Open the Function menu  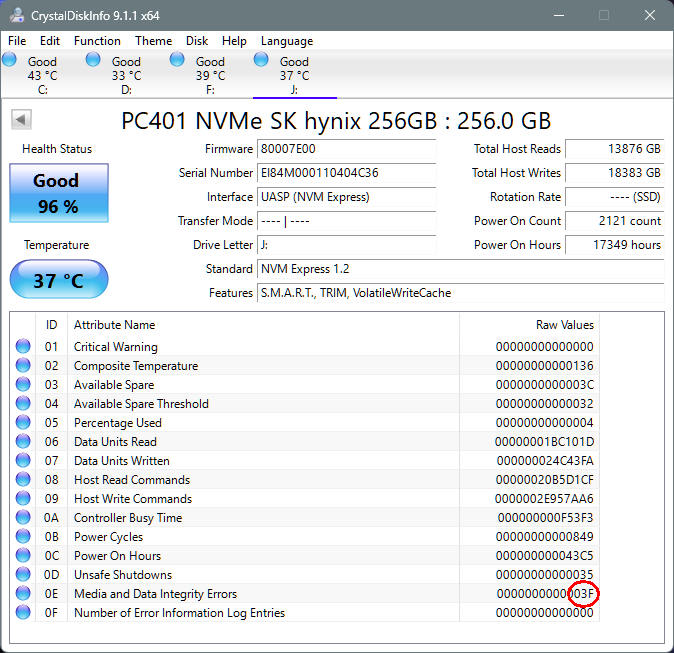pos(97,41)
